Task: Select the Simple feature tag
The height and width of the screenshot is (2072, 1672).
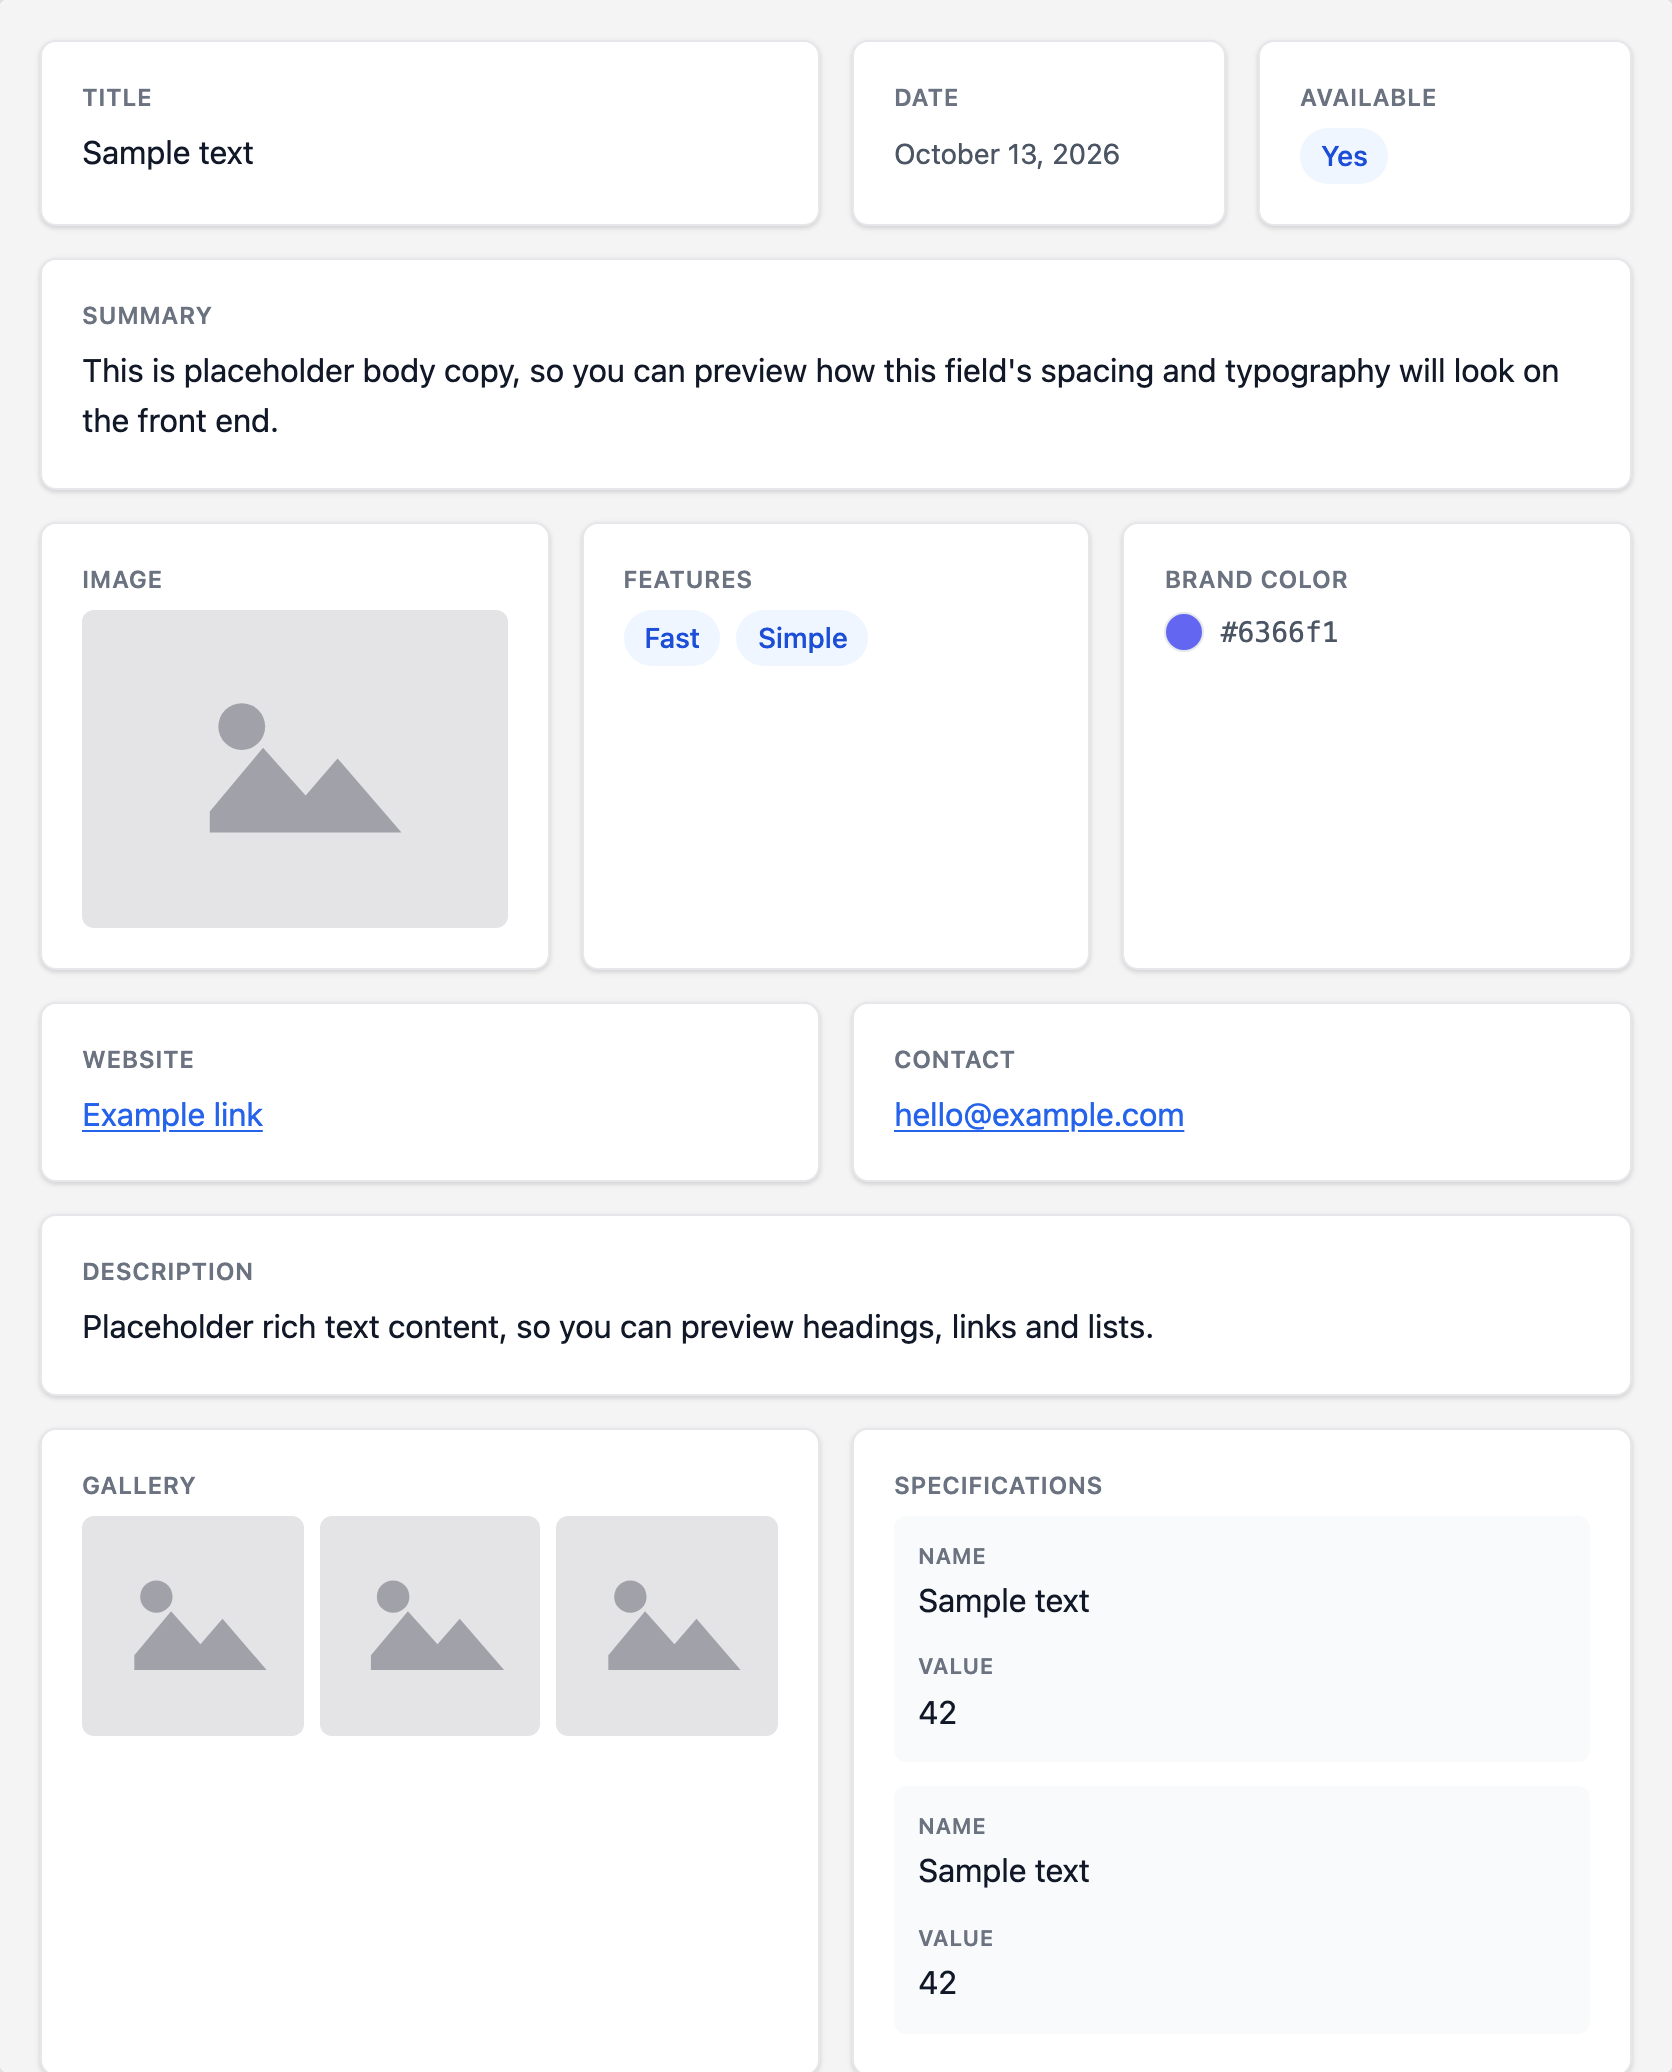Action: pos(802,638)
